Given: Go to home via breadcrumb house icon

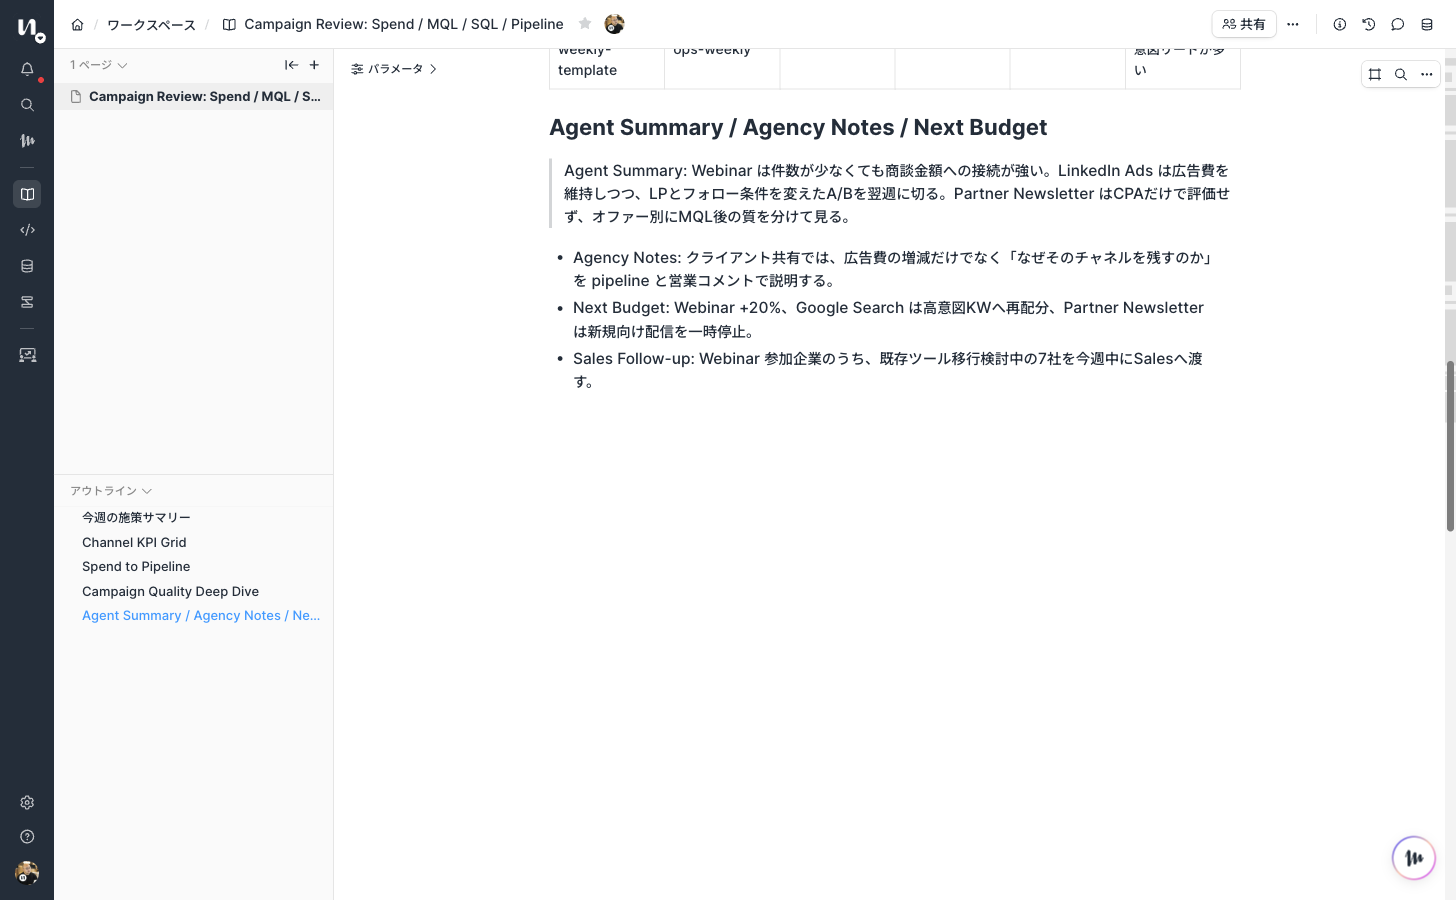Looking at the screenshot, I should tap(77, 24).
